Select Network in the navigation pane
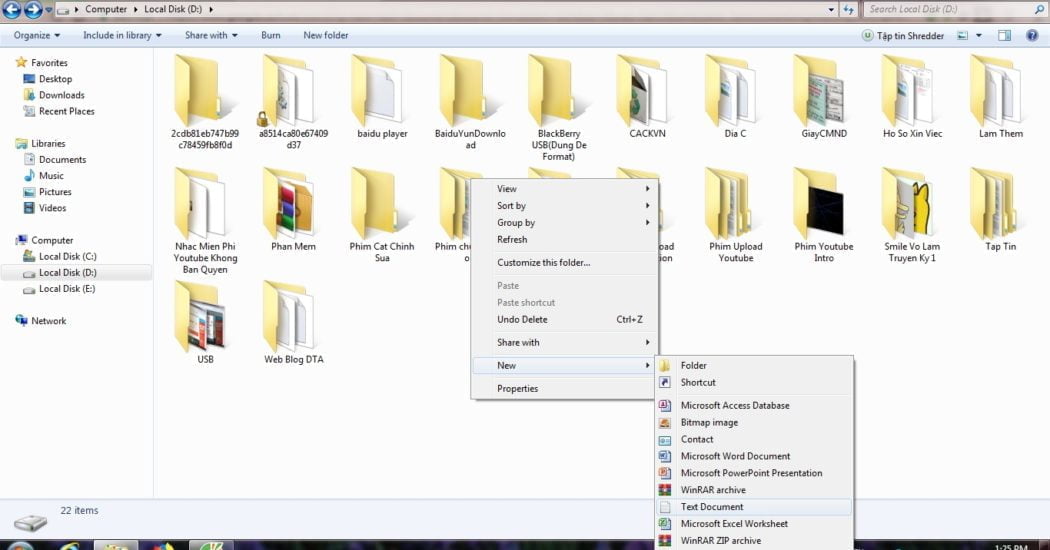The width and height of the screenshot is (1050, 550). [48, 321]
